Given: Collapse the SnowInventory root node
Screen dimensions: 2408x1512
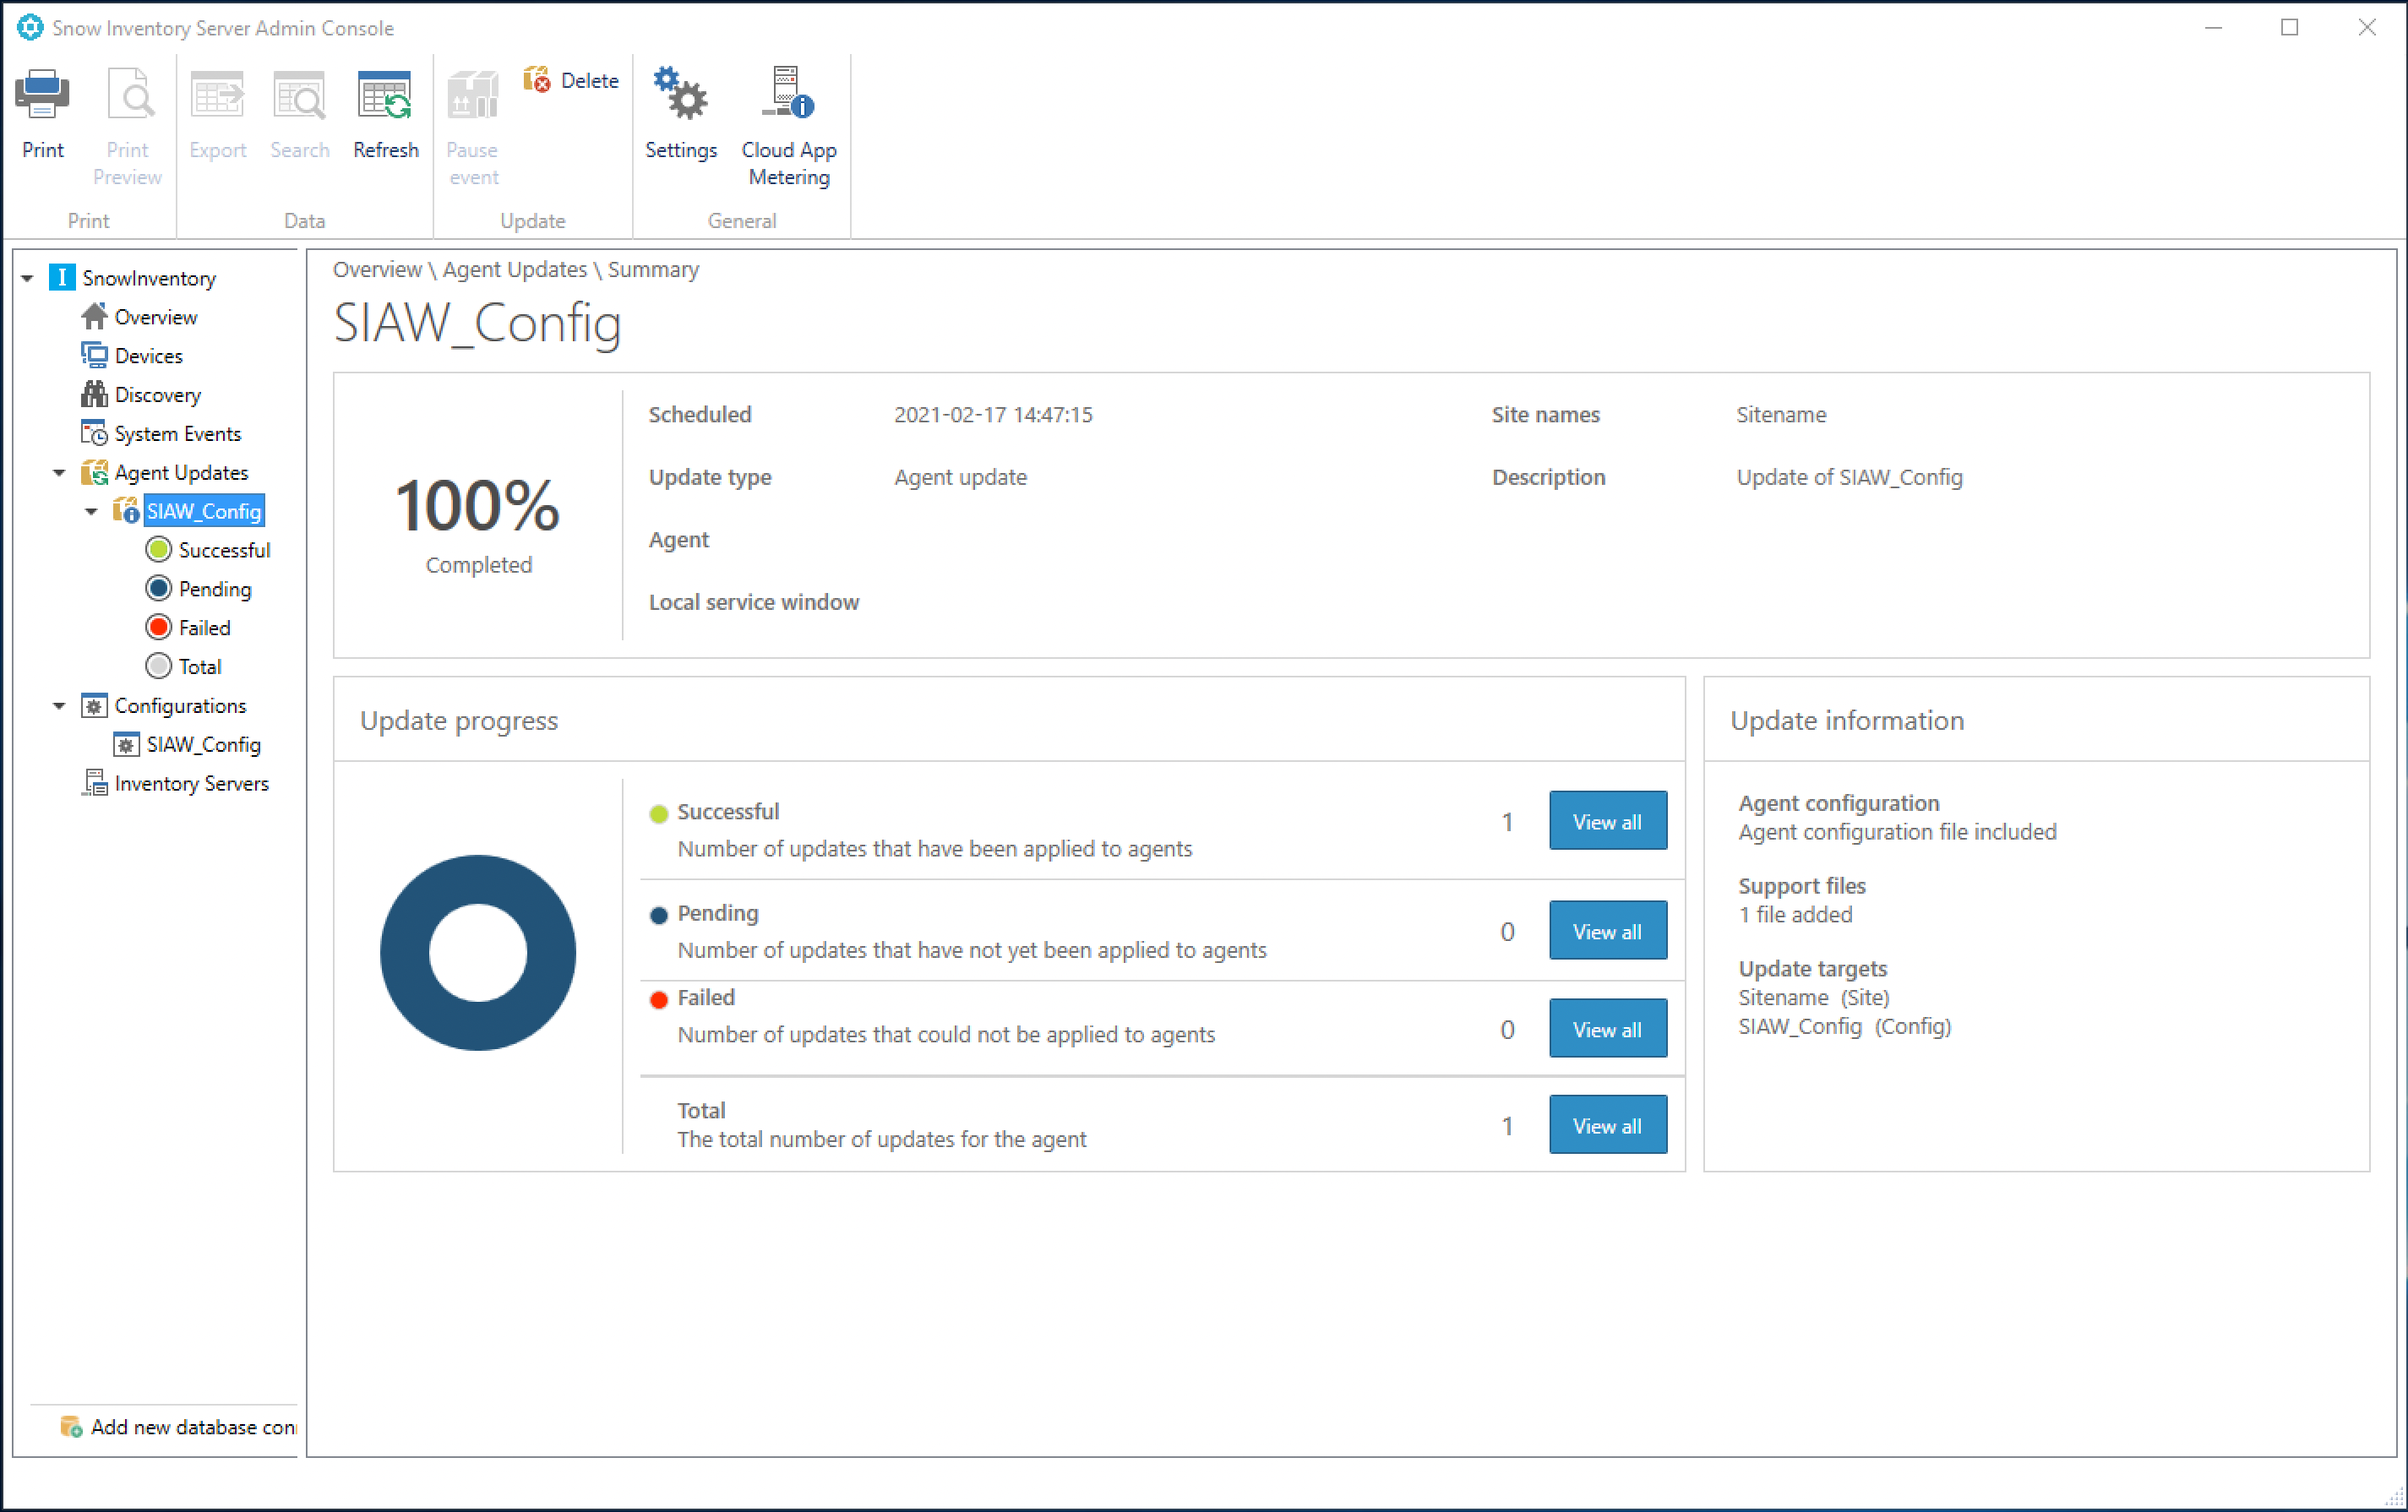Looking at the screenshot, I should pos(28,278).
